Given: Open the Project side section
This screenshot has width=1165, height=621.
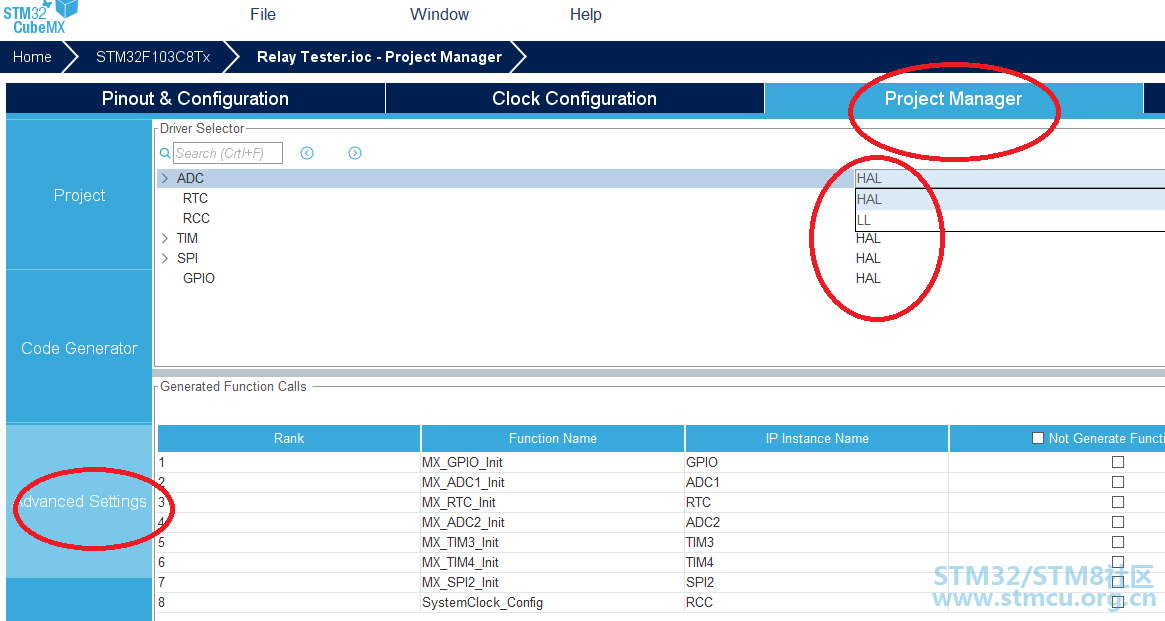Looking at the screenshot, I should coord(79,195).
